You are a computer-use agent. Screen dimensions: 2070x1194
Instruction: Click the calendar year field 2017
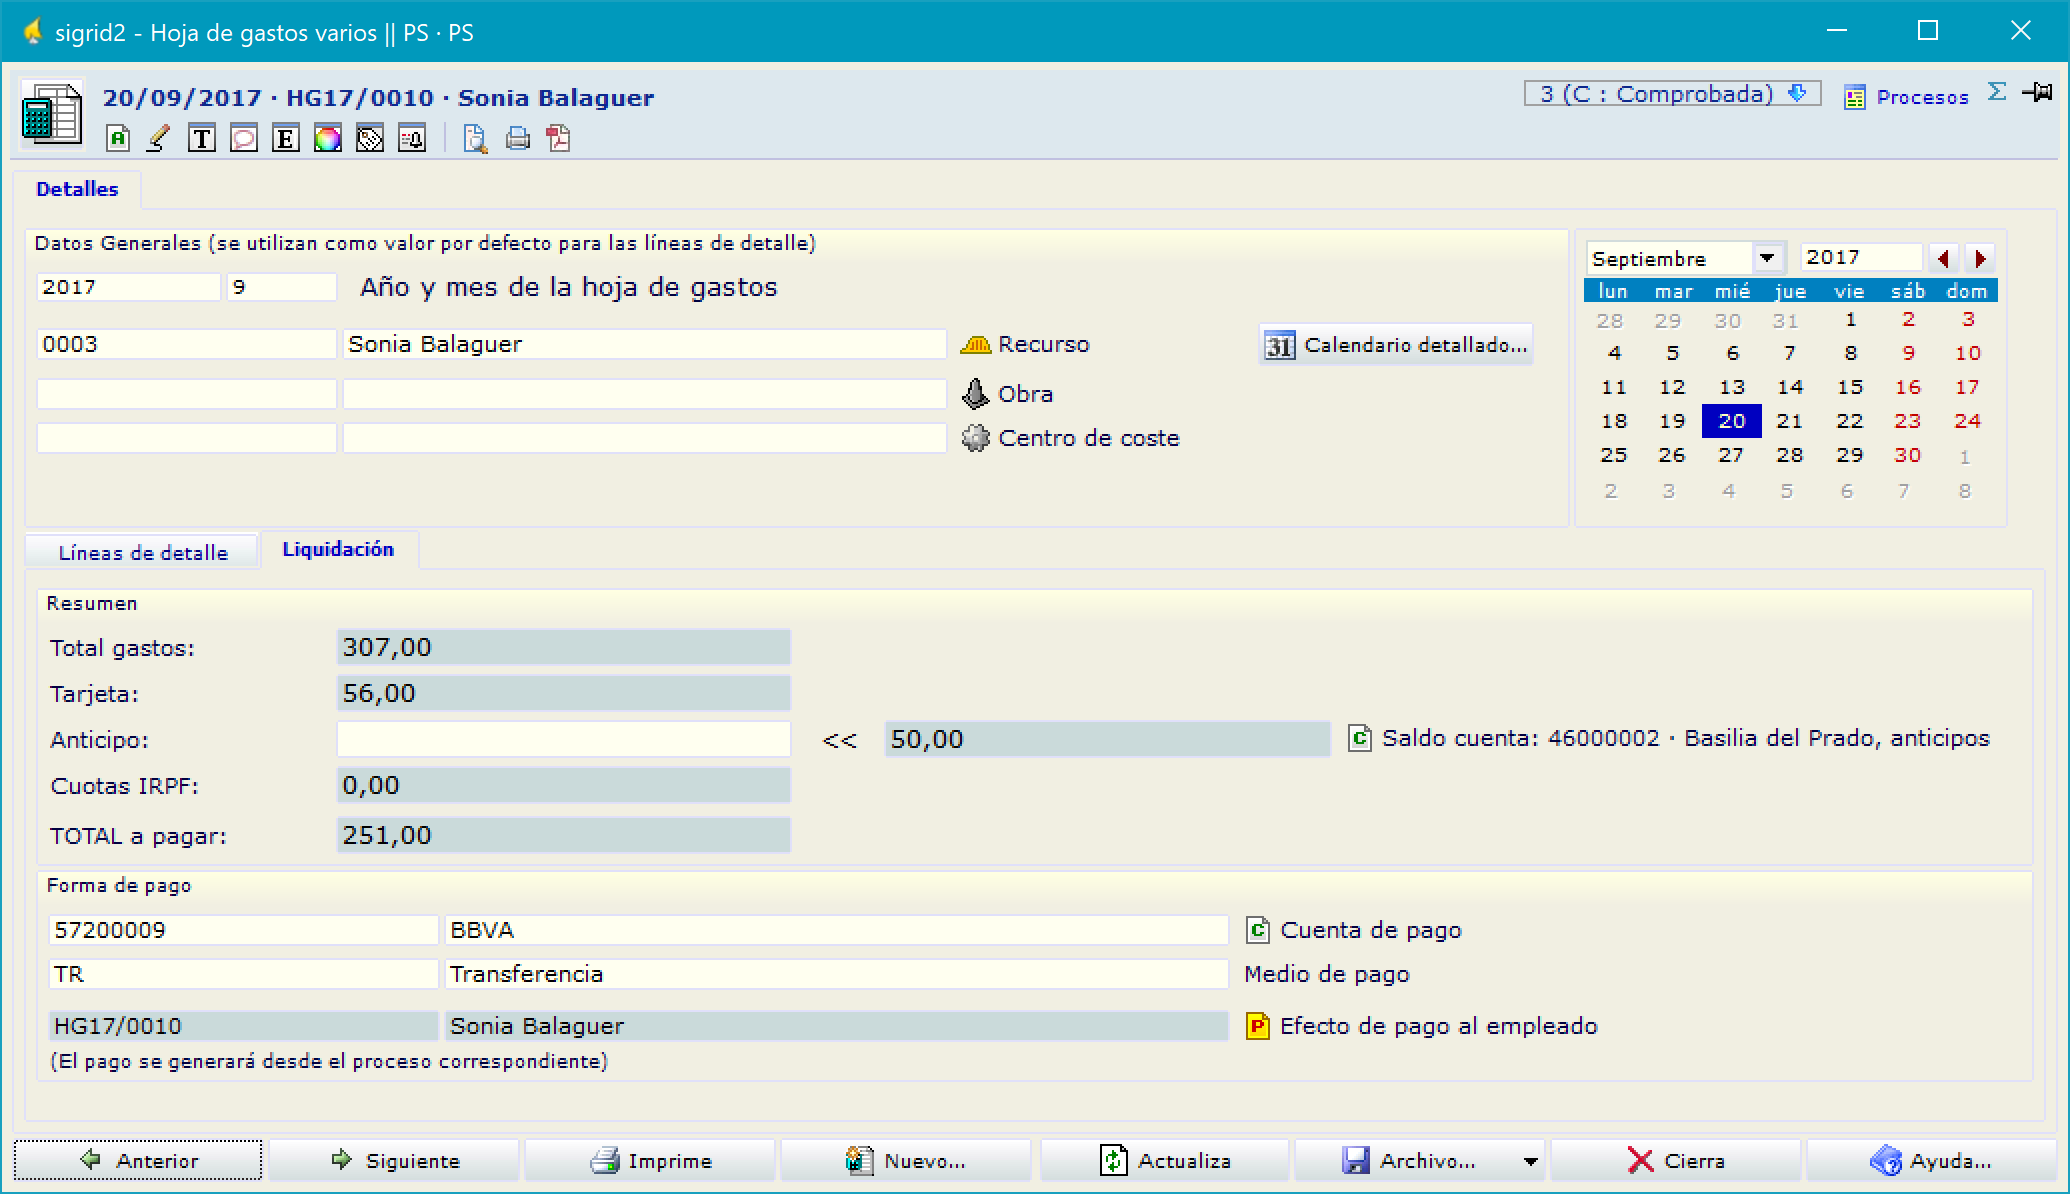[x=1861, y=257]
